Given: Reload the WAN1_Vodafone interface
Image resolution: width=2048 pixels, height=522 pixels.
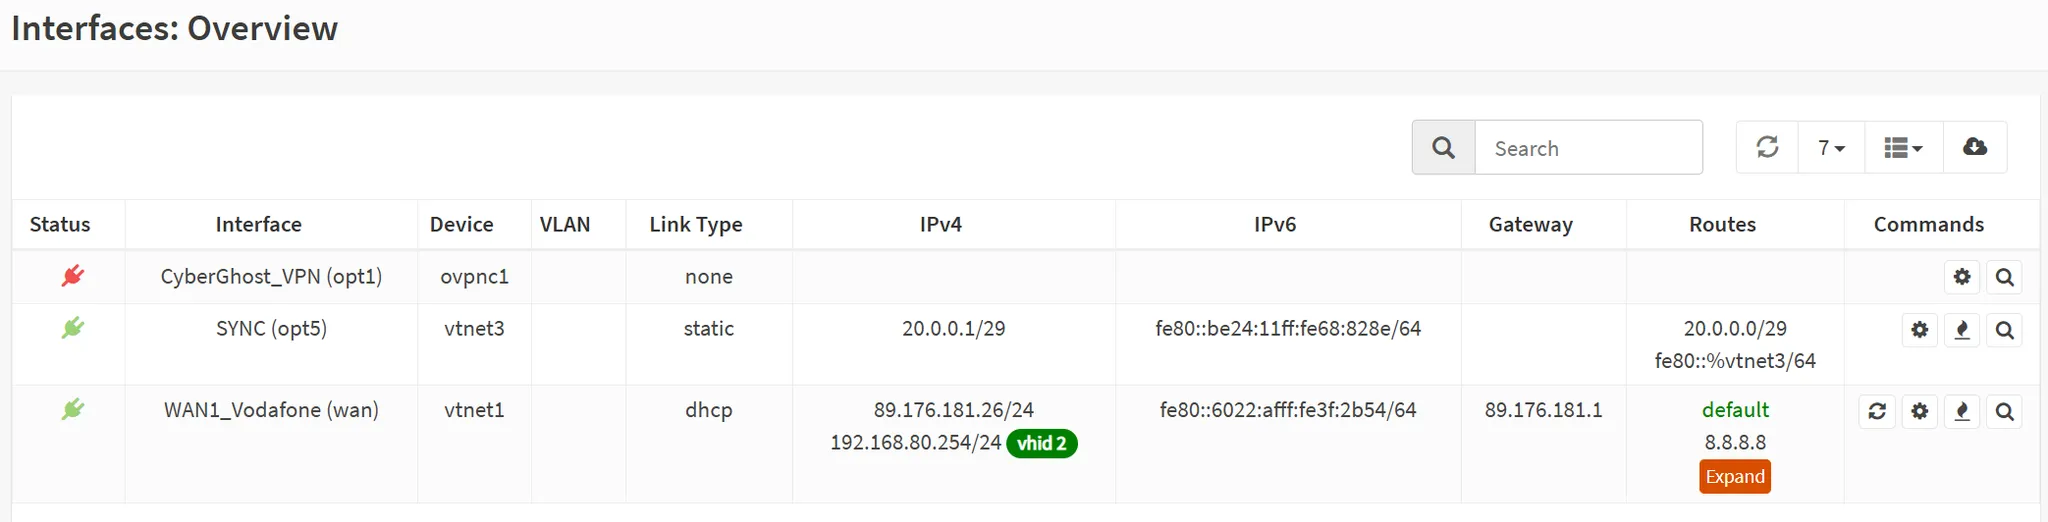Looking at the screenshot, I should [x=1877, y=411].
